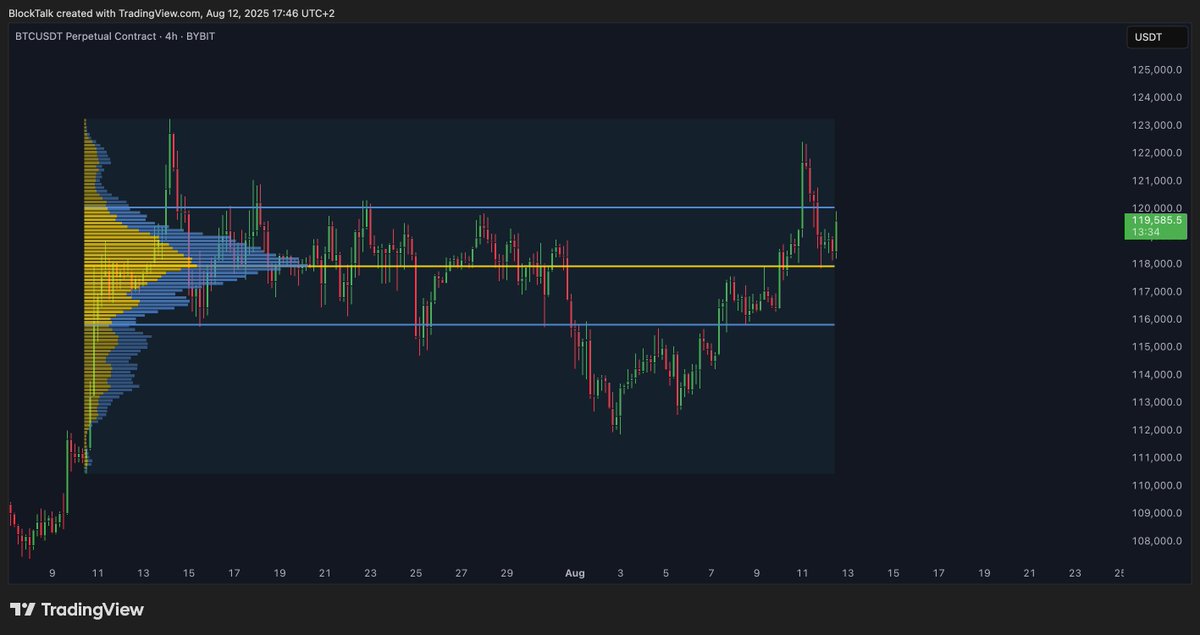The image size is (1200, 635).
Task: Click the 109,000.0 price axis label
Action: pos(1158,514)
